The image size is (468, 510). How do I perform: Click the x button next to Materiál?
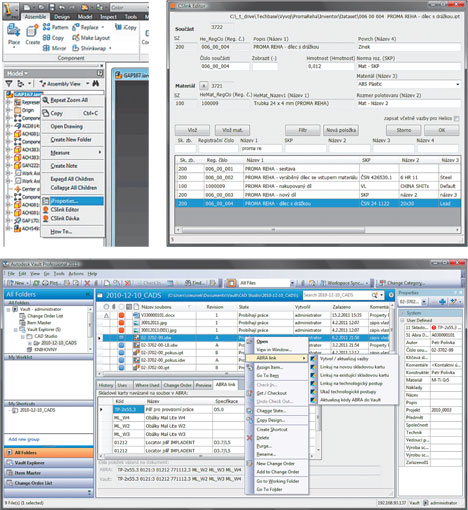(203, 86)
